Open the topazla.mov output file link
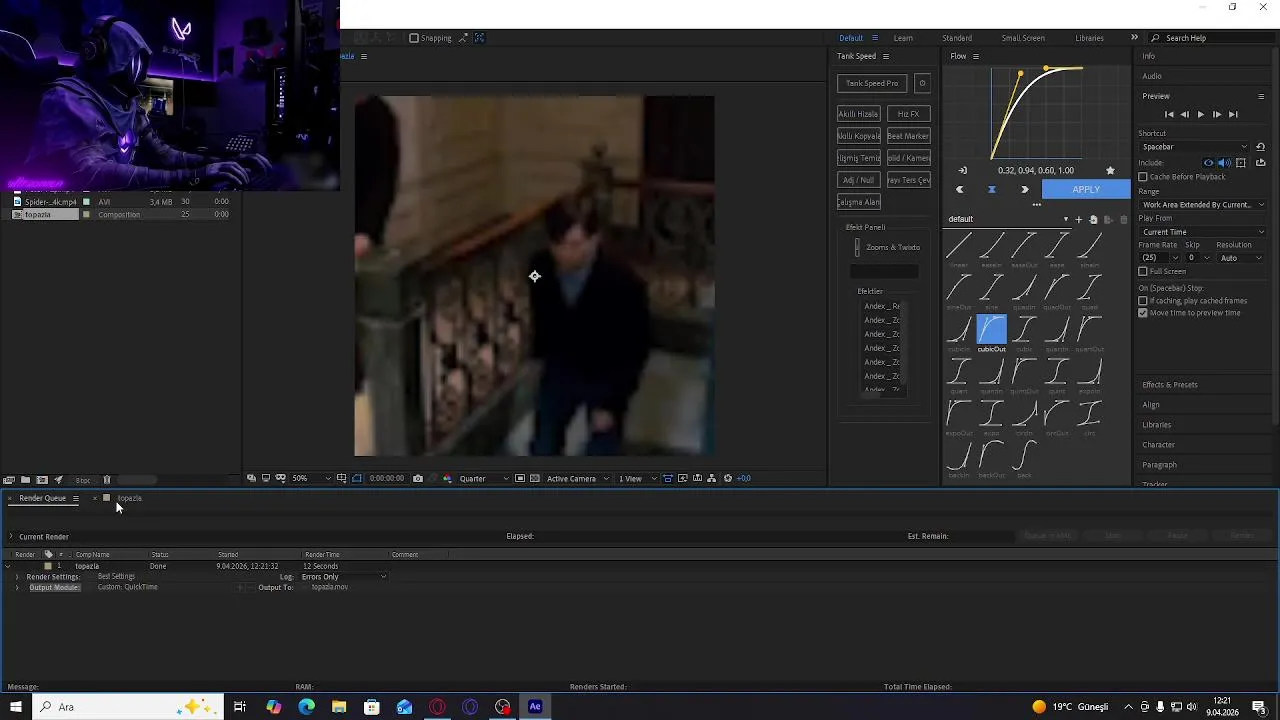 click(330, 588)
